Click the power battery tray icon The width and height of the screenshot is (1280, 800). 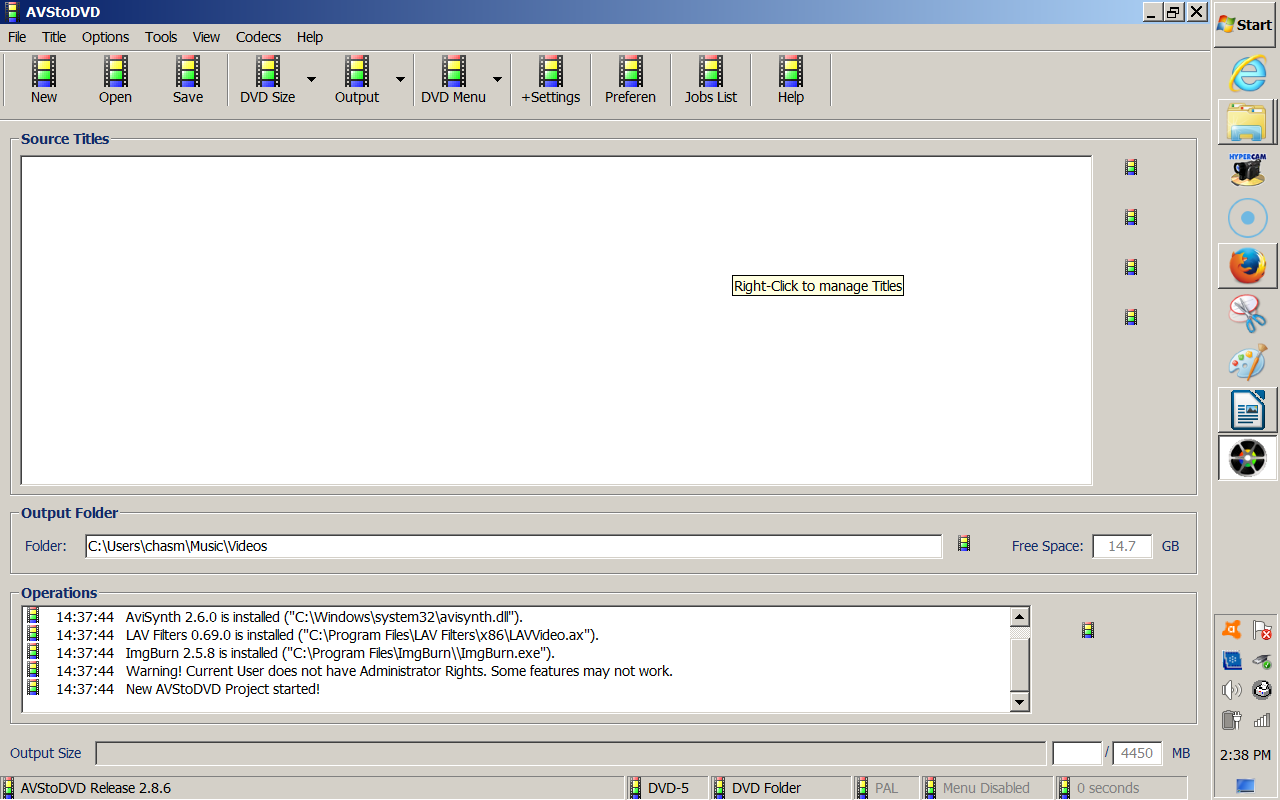[1232, 719]
